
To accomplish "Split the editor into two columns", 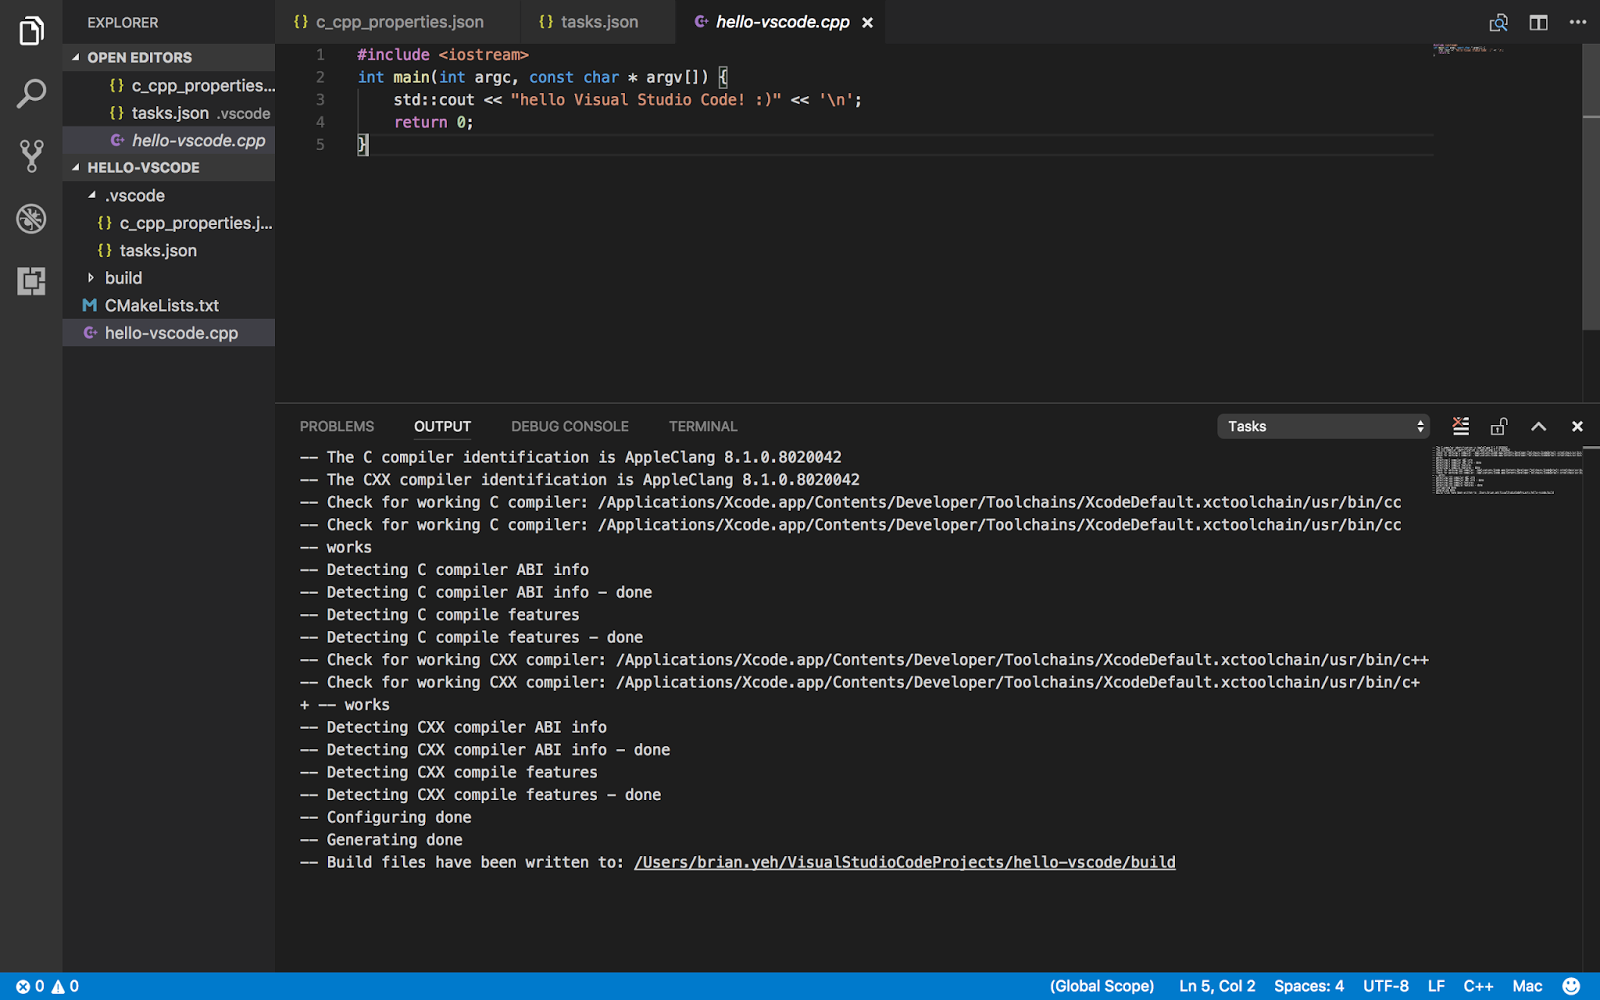I will [x=1537, y=21].
